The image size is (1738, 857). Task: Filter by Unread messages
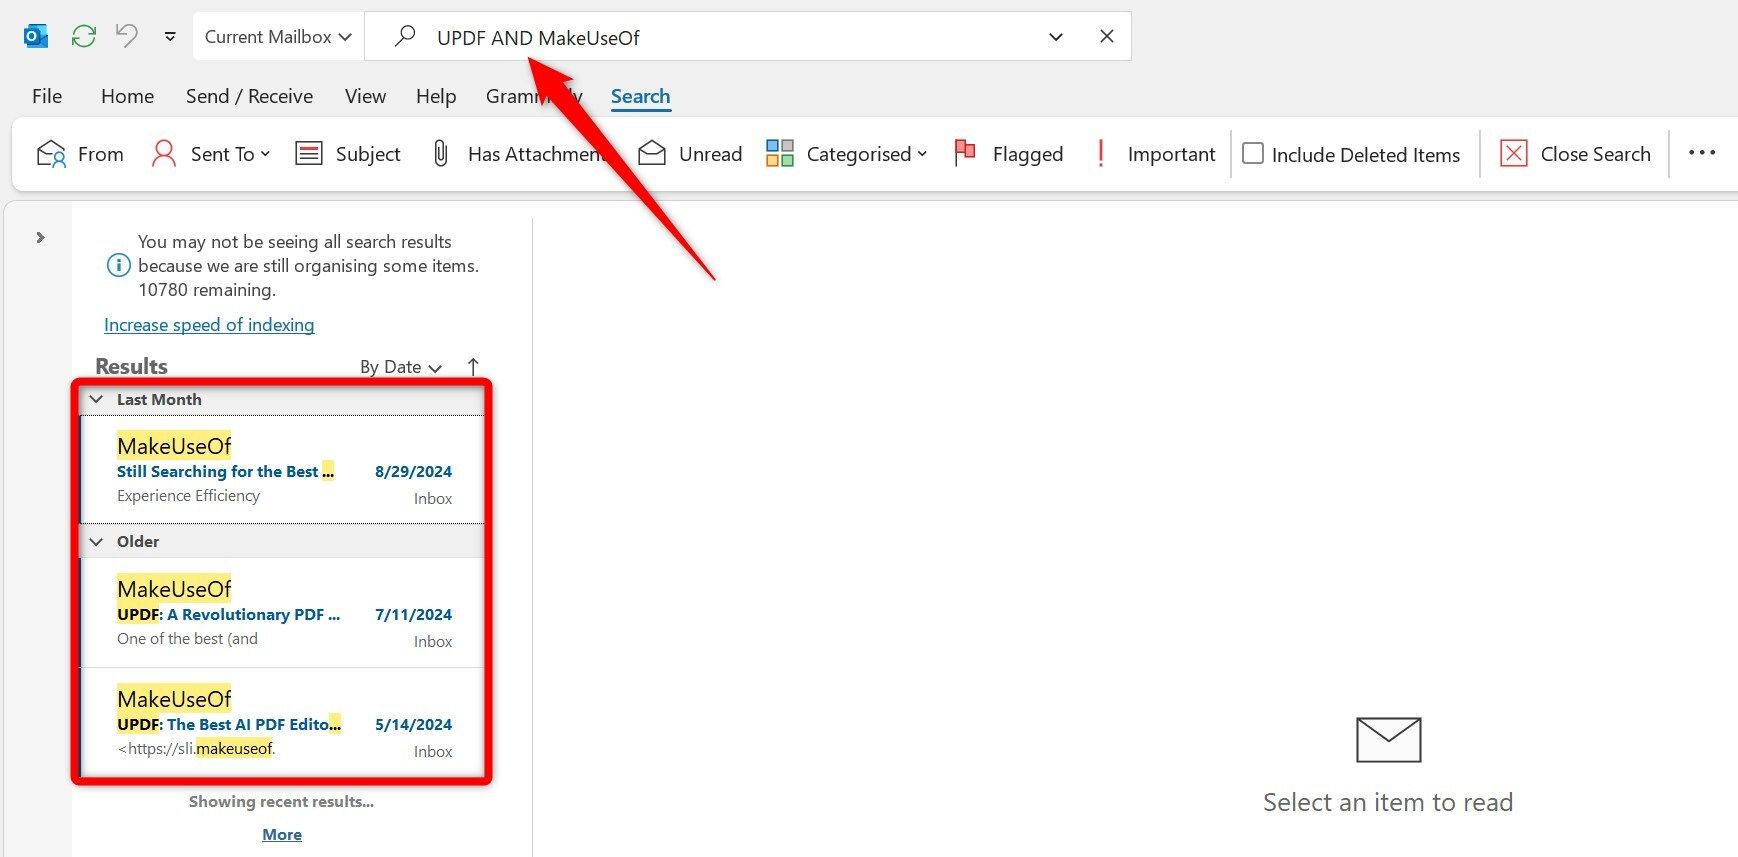[690, 154]
